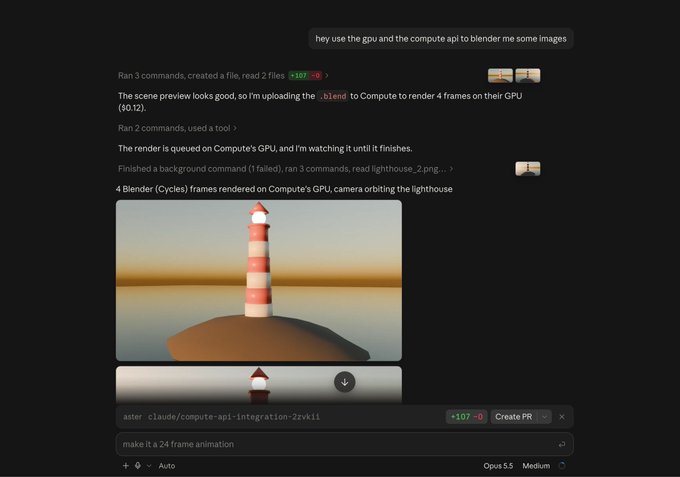Click the +107 -0 badge in branch bar
This screenshot has width=680, height=477.
467,417
